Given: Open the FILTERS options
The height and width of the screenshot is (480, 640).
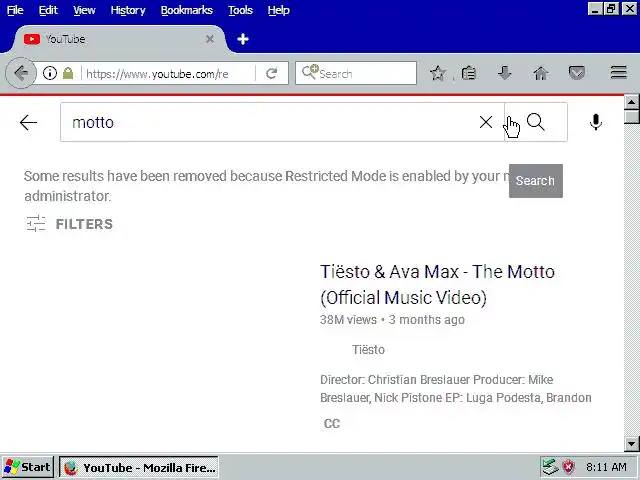Looking at the screenshot, I should (x=69, y=224).
